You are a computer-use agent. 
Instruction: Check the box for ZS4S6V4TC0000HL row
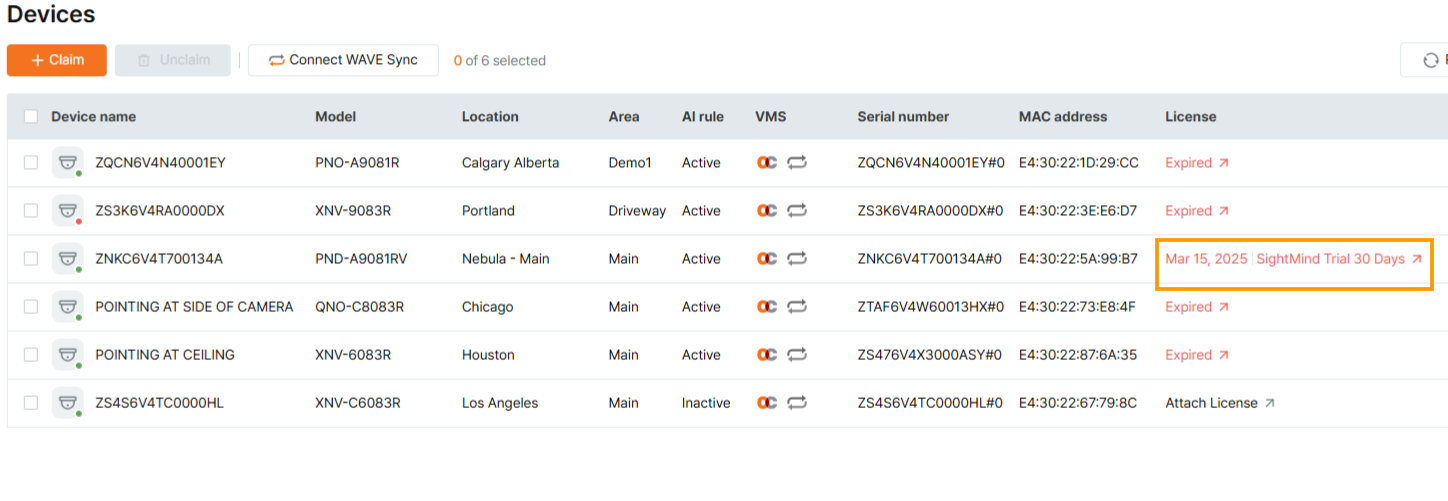click(31, 403)
